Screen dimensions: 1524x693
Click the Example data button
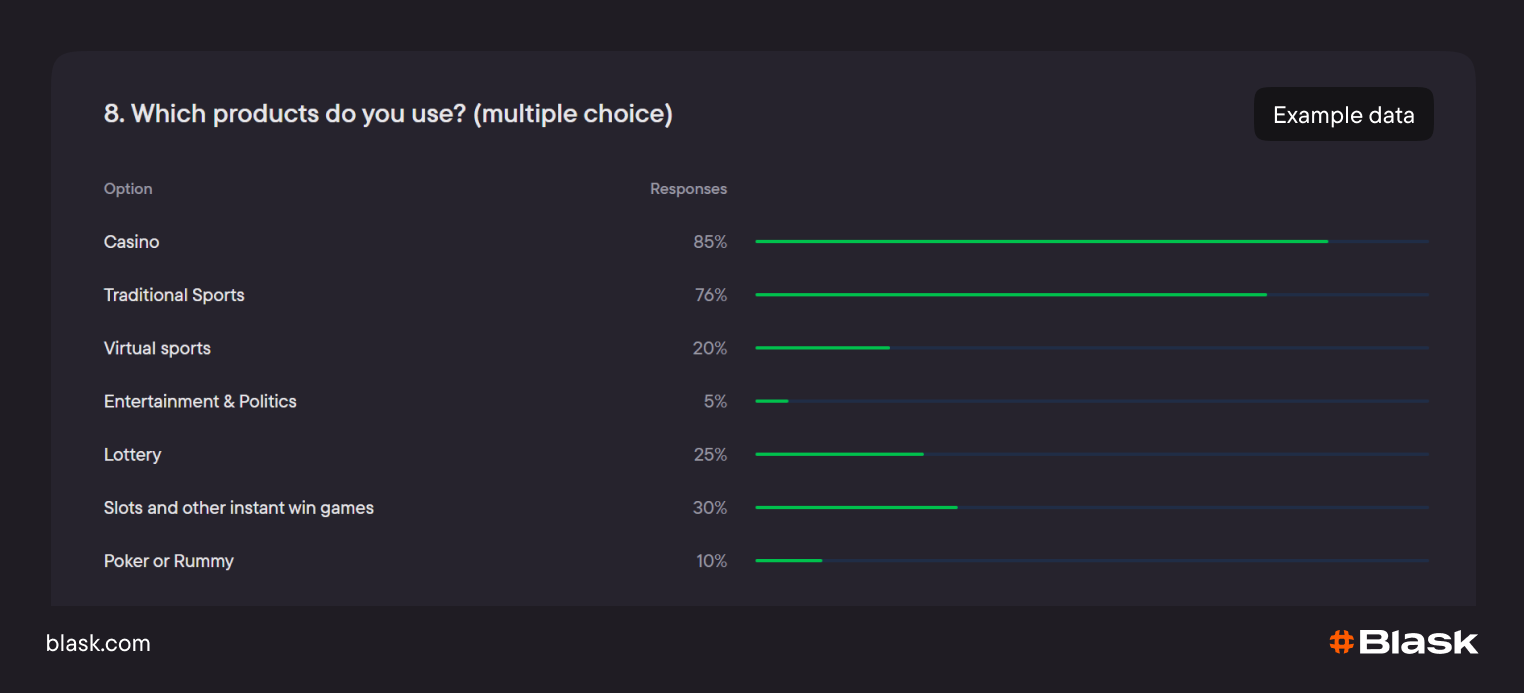[x=1343, y=115]
